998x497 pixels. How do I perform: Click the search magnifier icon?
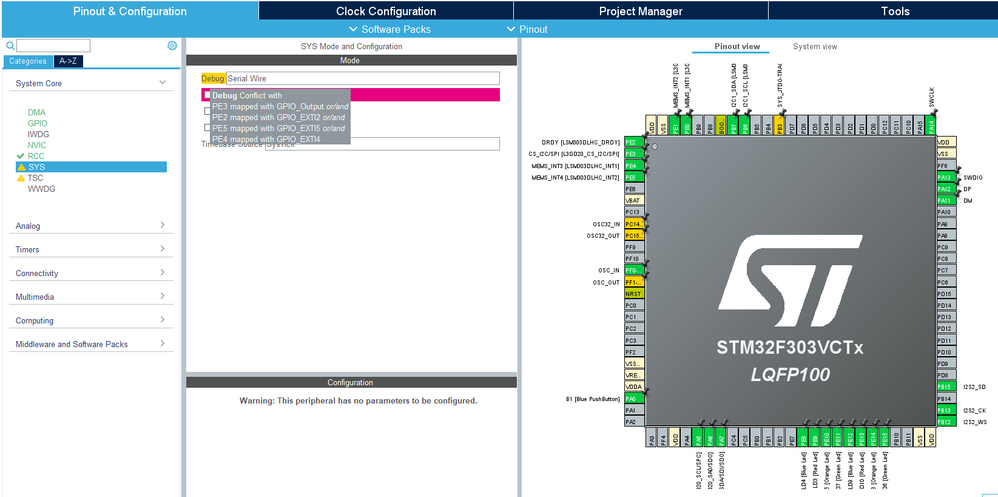[10, 46]
